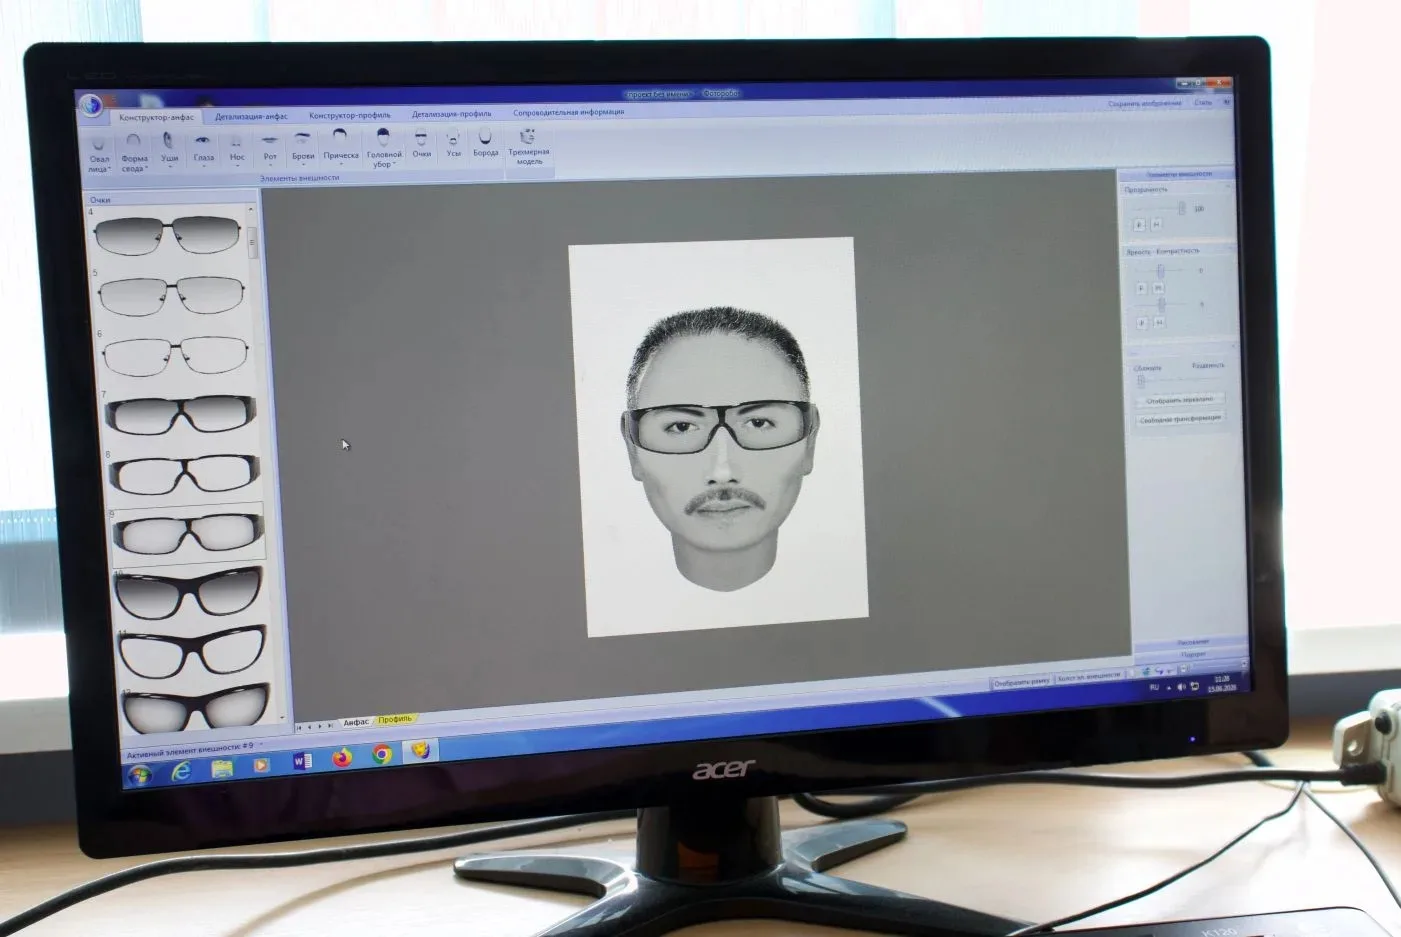1401x937 pixels.
Task: Switch to the Профиль sheet tab
Action: [x=395, y=719]
